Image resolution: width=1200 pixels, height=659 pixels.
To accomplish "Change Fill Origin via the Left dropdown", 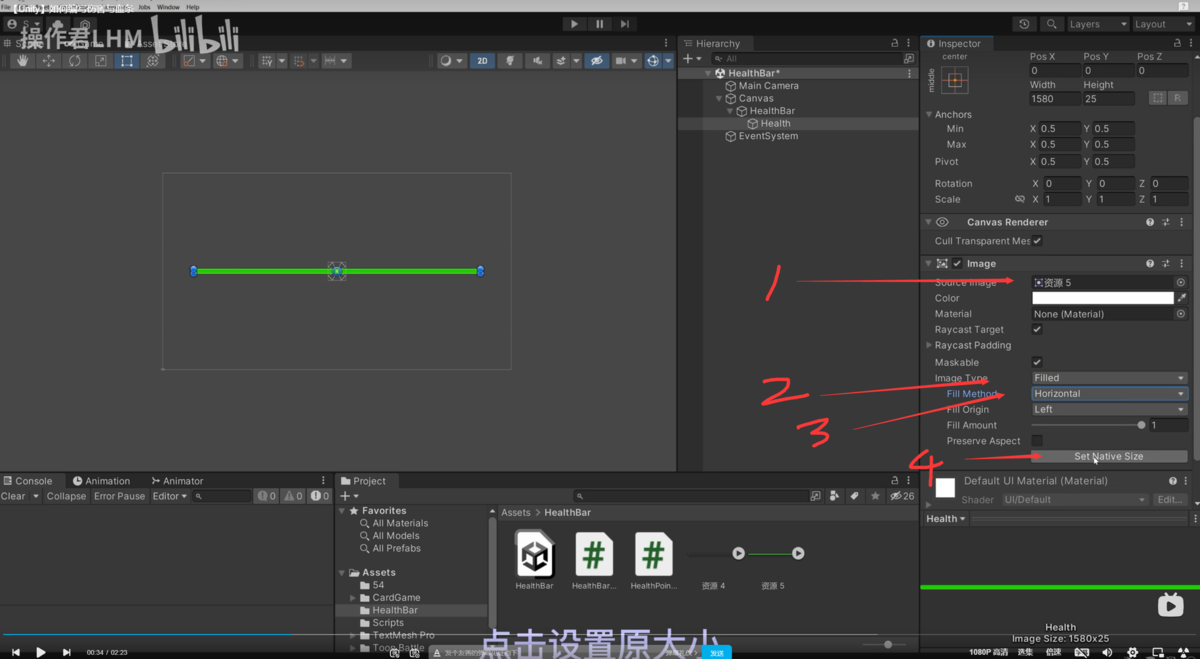I will 1108,409.
